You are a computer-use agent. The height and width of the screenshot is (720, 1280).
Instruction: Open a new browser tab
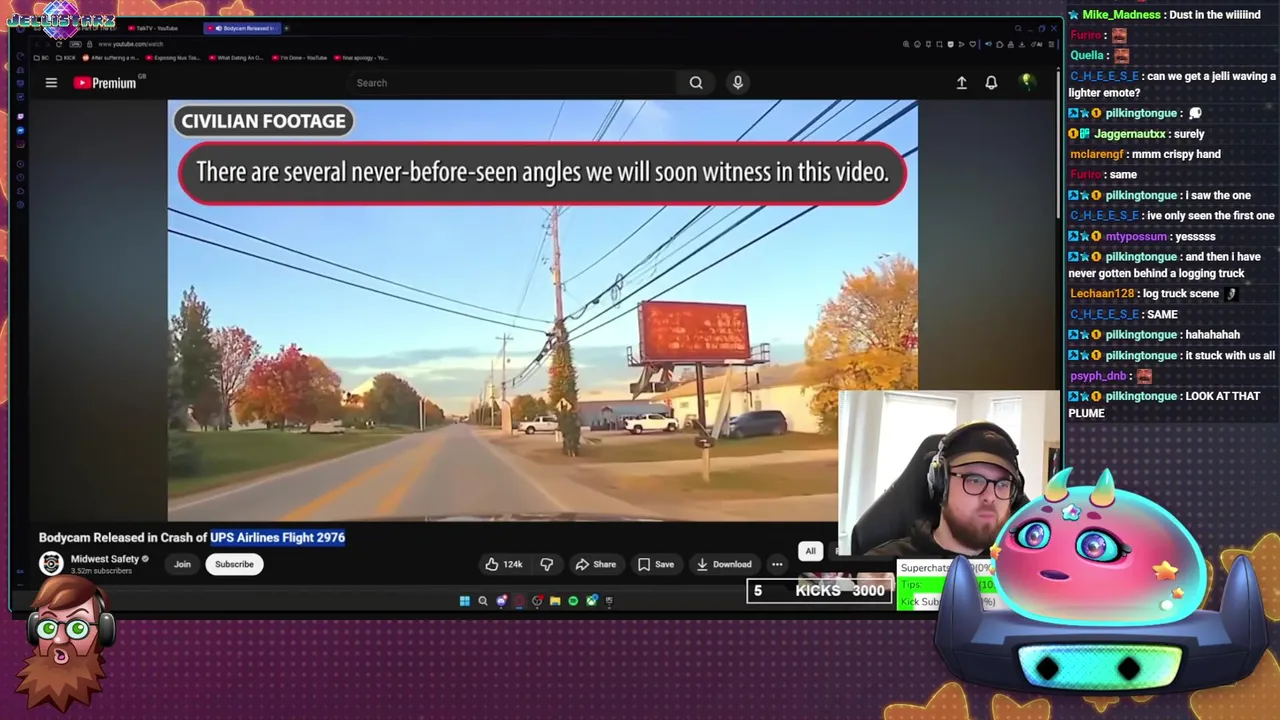286,28
